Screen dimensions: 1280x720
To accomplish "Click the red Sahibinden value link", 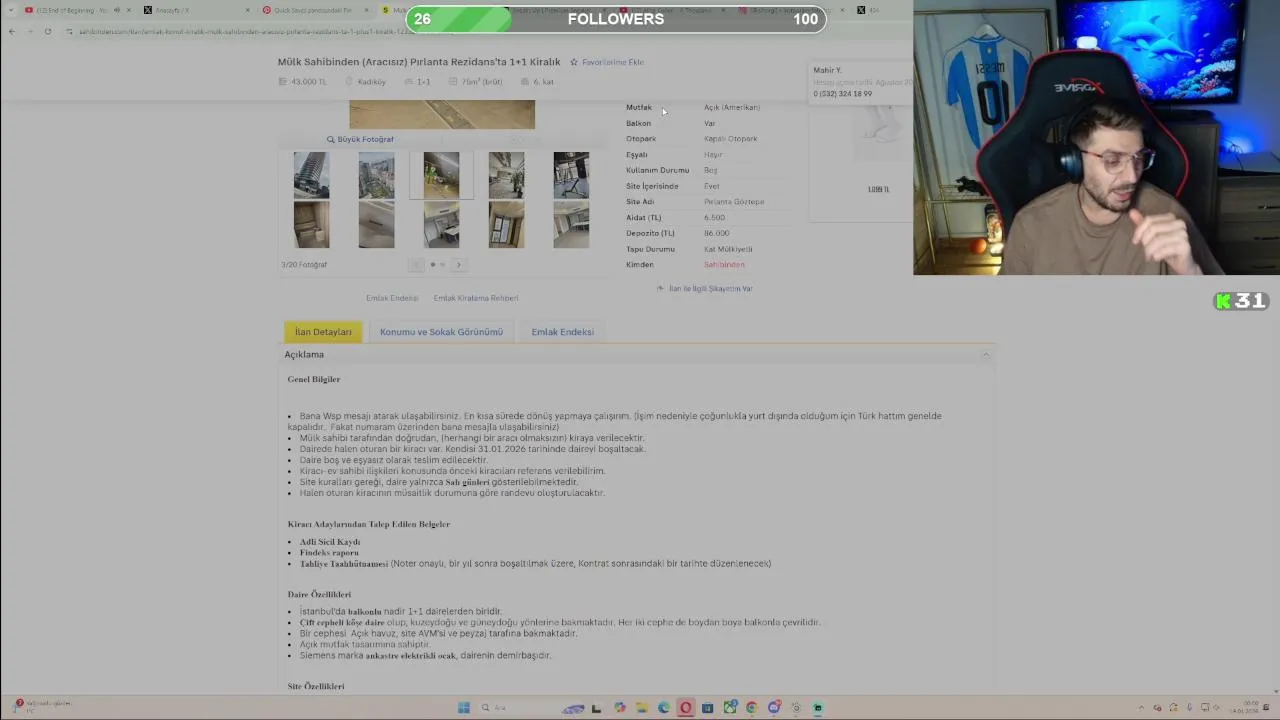I will click(724, 265).
